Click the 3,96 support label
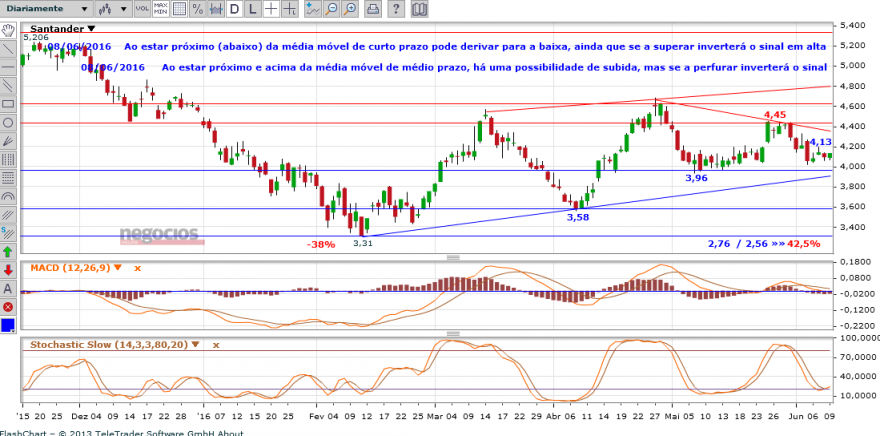Image resolution: width=880 pixels, height=436 pixels. click(696, 178)
